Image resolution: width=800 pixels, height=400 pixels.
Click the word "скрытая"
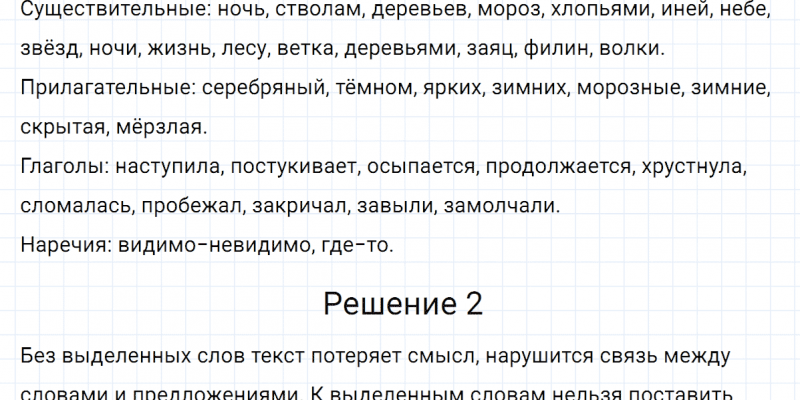(65, 128)
